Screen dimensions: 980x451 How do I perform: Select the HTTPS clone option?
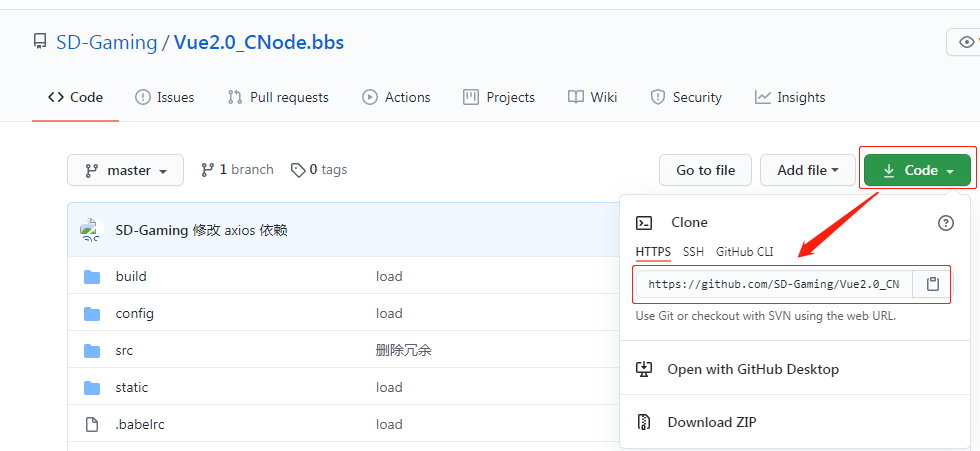pyautogui.click(x=653, y=252)
